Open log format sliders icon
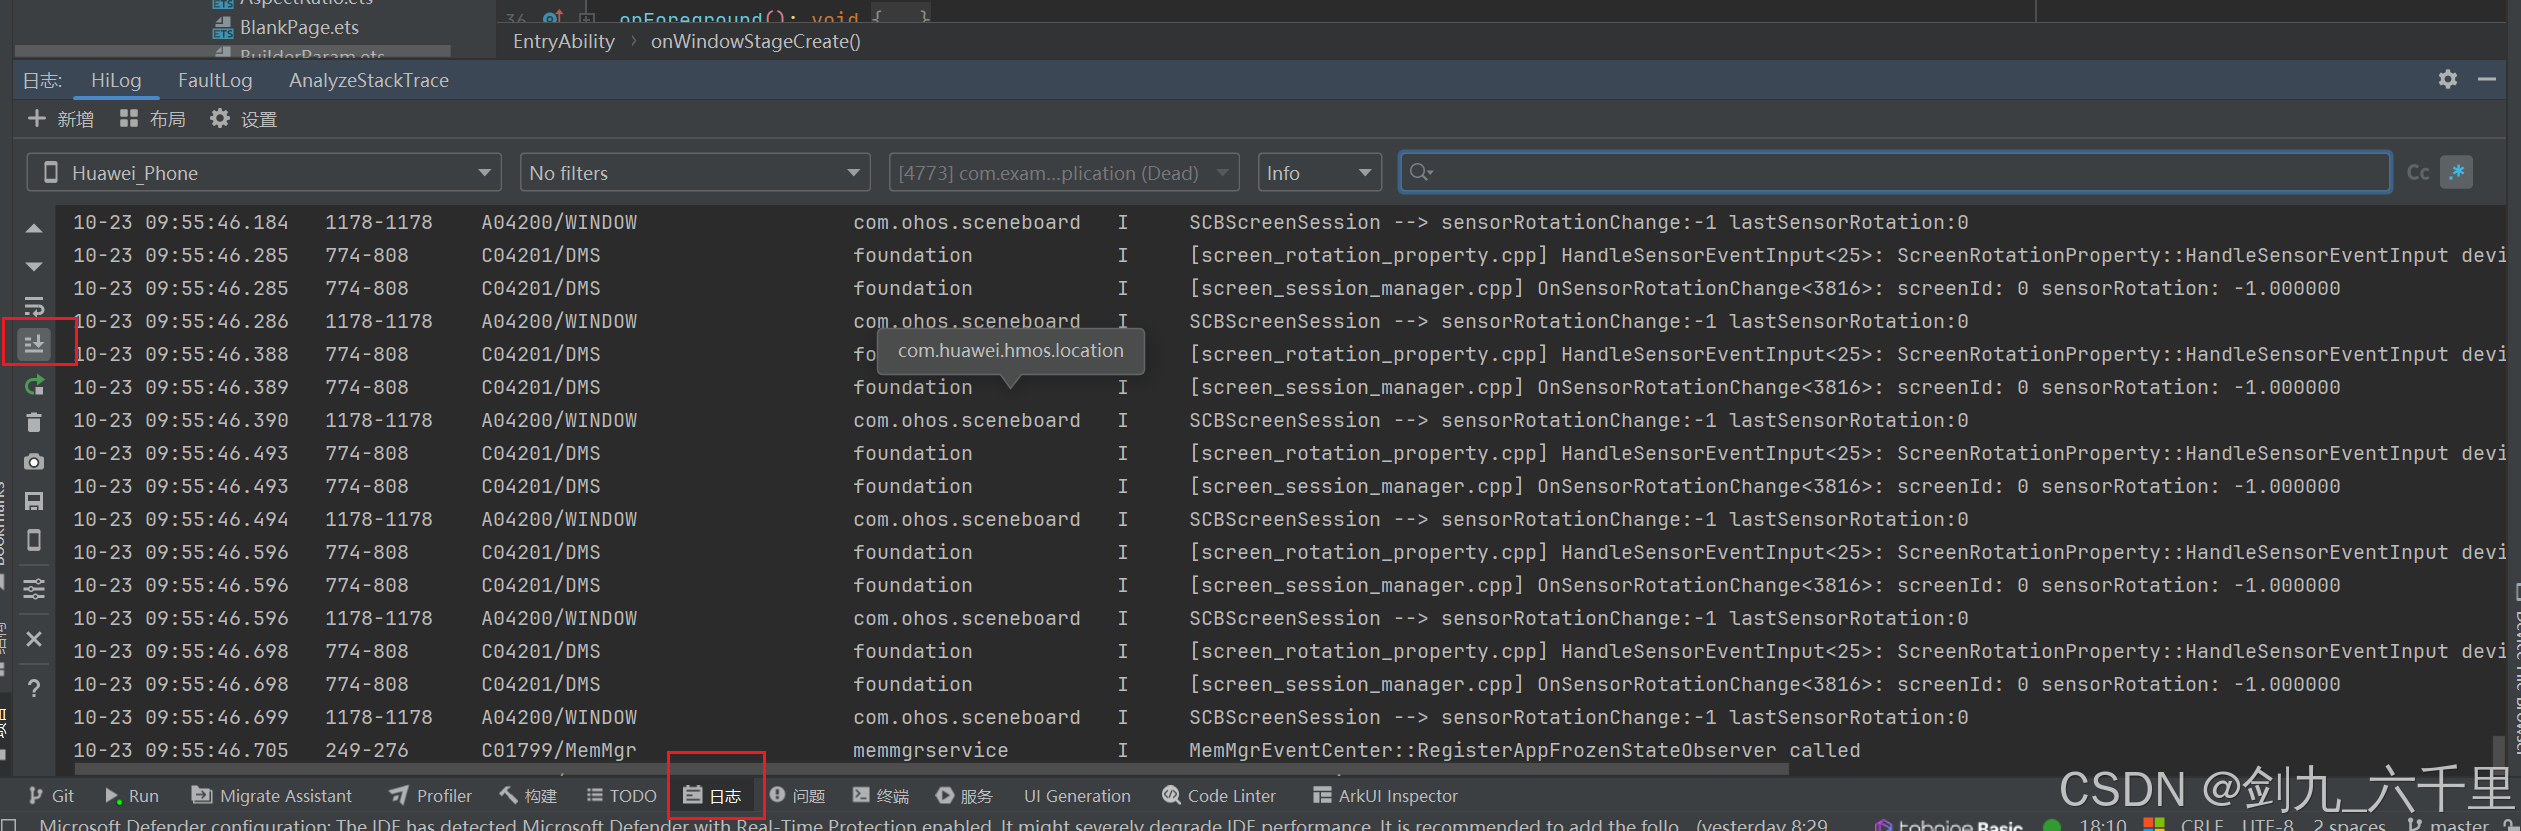The width and height of the screenshot is (2521, 831). [x=34, y=588]
